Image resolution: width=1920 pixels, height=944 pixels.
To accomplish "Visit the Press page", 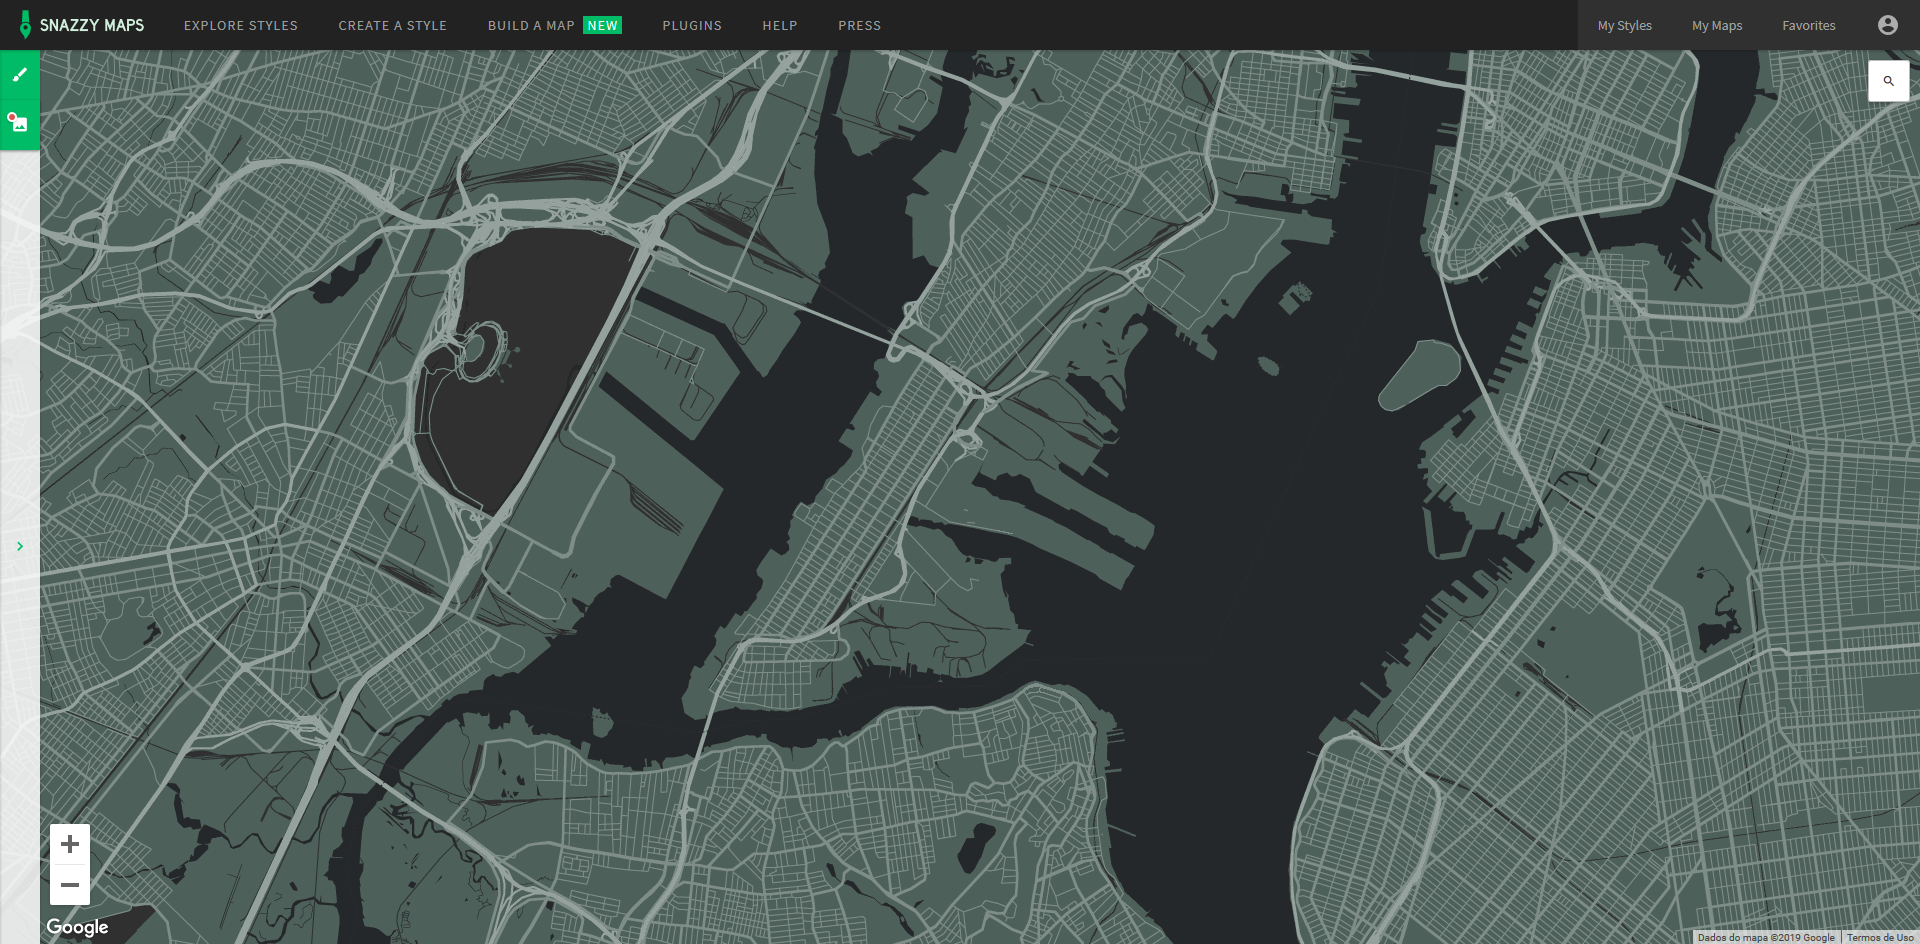I will (x=859, y=25).
